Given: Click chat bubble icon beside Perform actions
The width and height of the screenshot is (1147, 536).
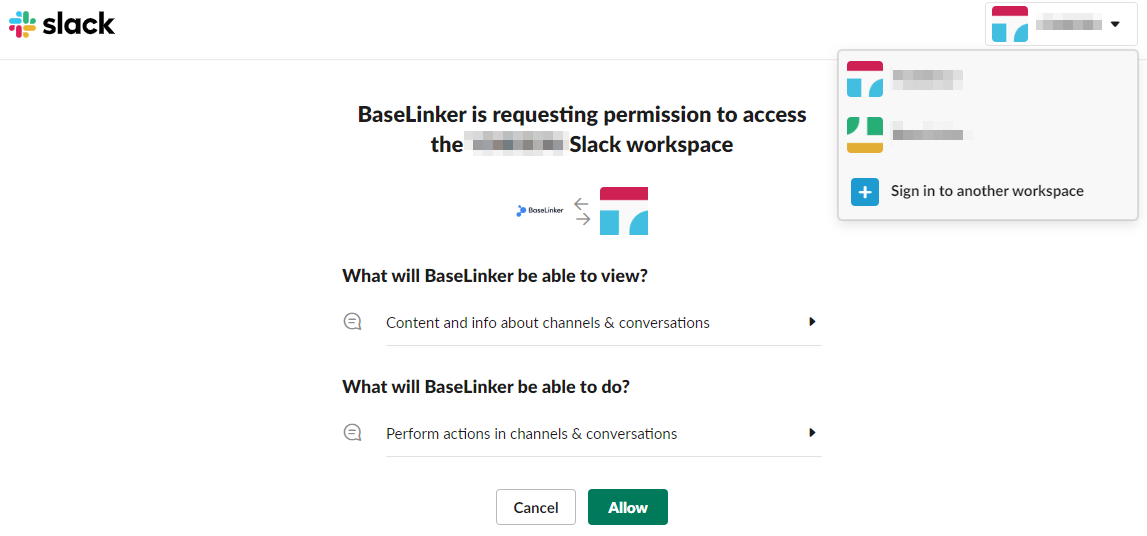Looking at the screenshot, I should coord(352,433).
